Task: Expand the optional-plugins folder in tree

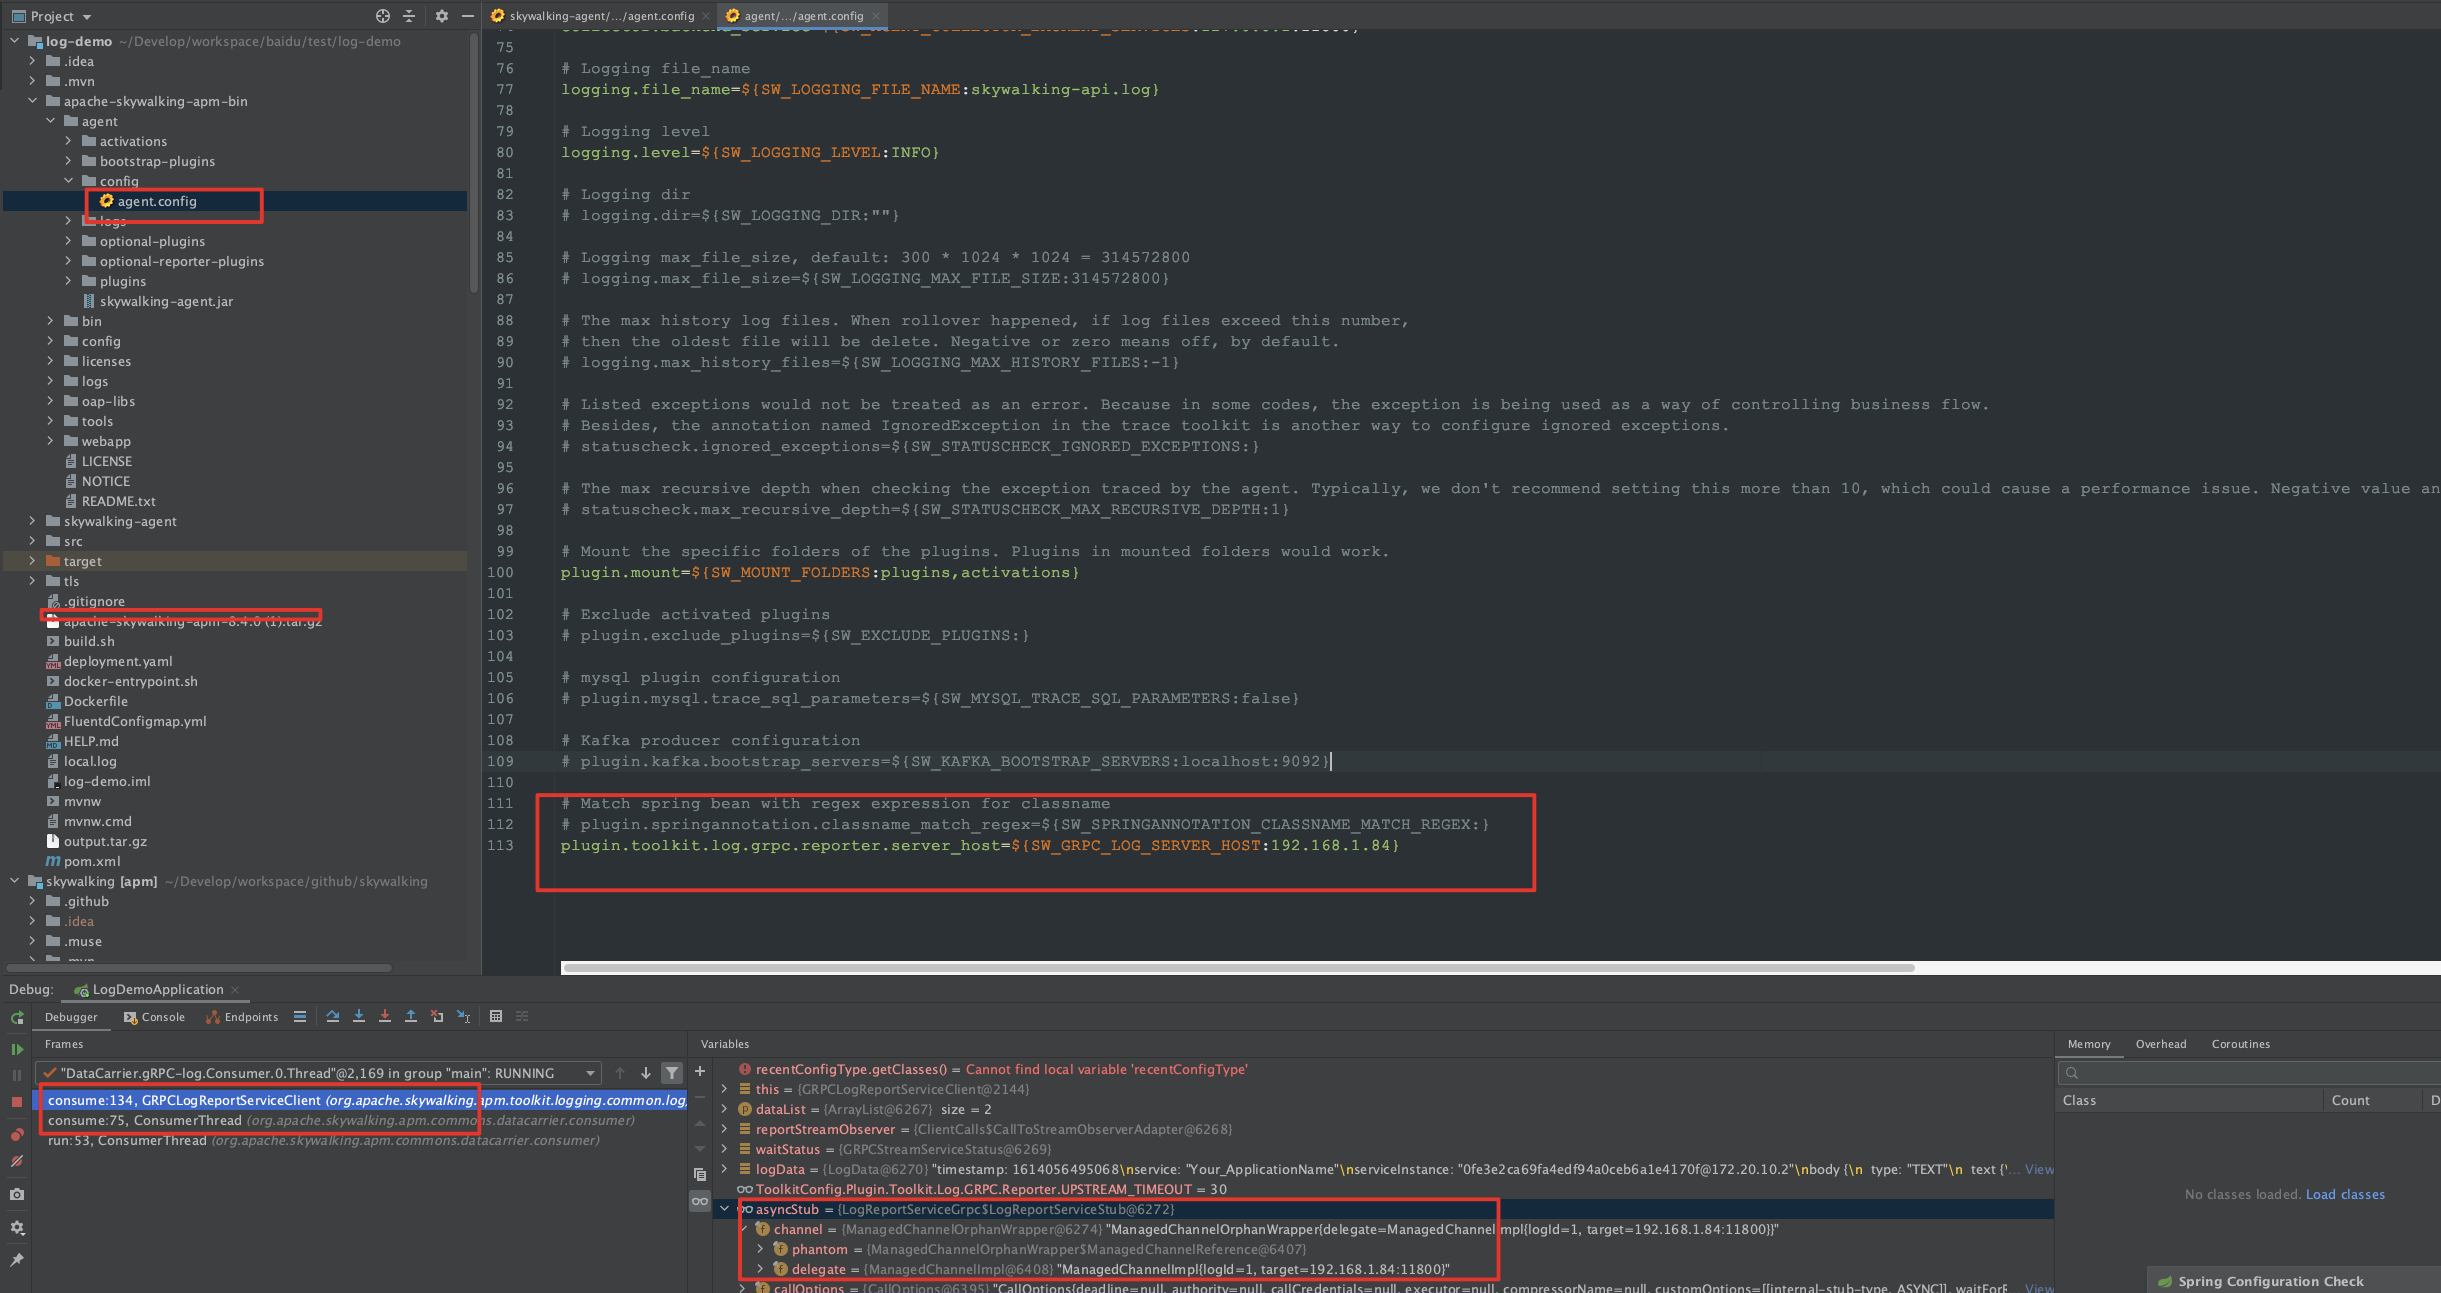Action: [x=68, y=241]
